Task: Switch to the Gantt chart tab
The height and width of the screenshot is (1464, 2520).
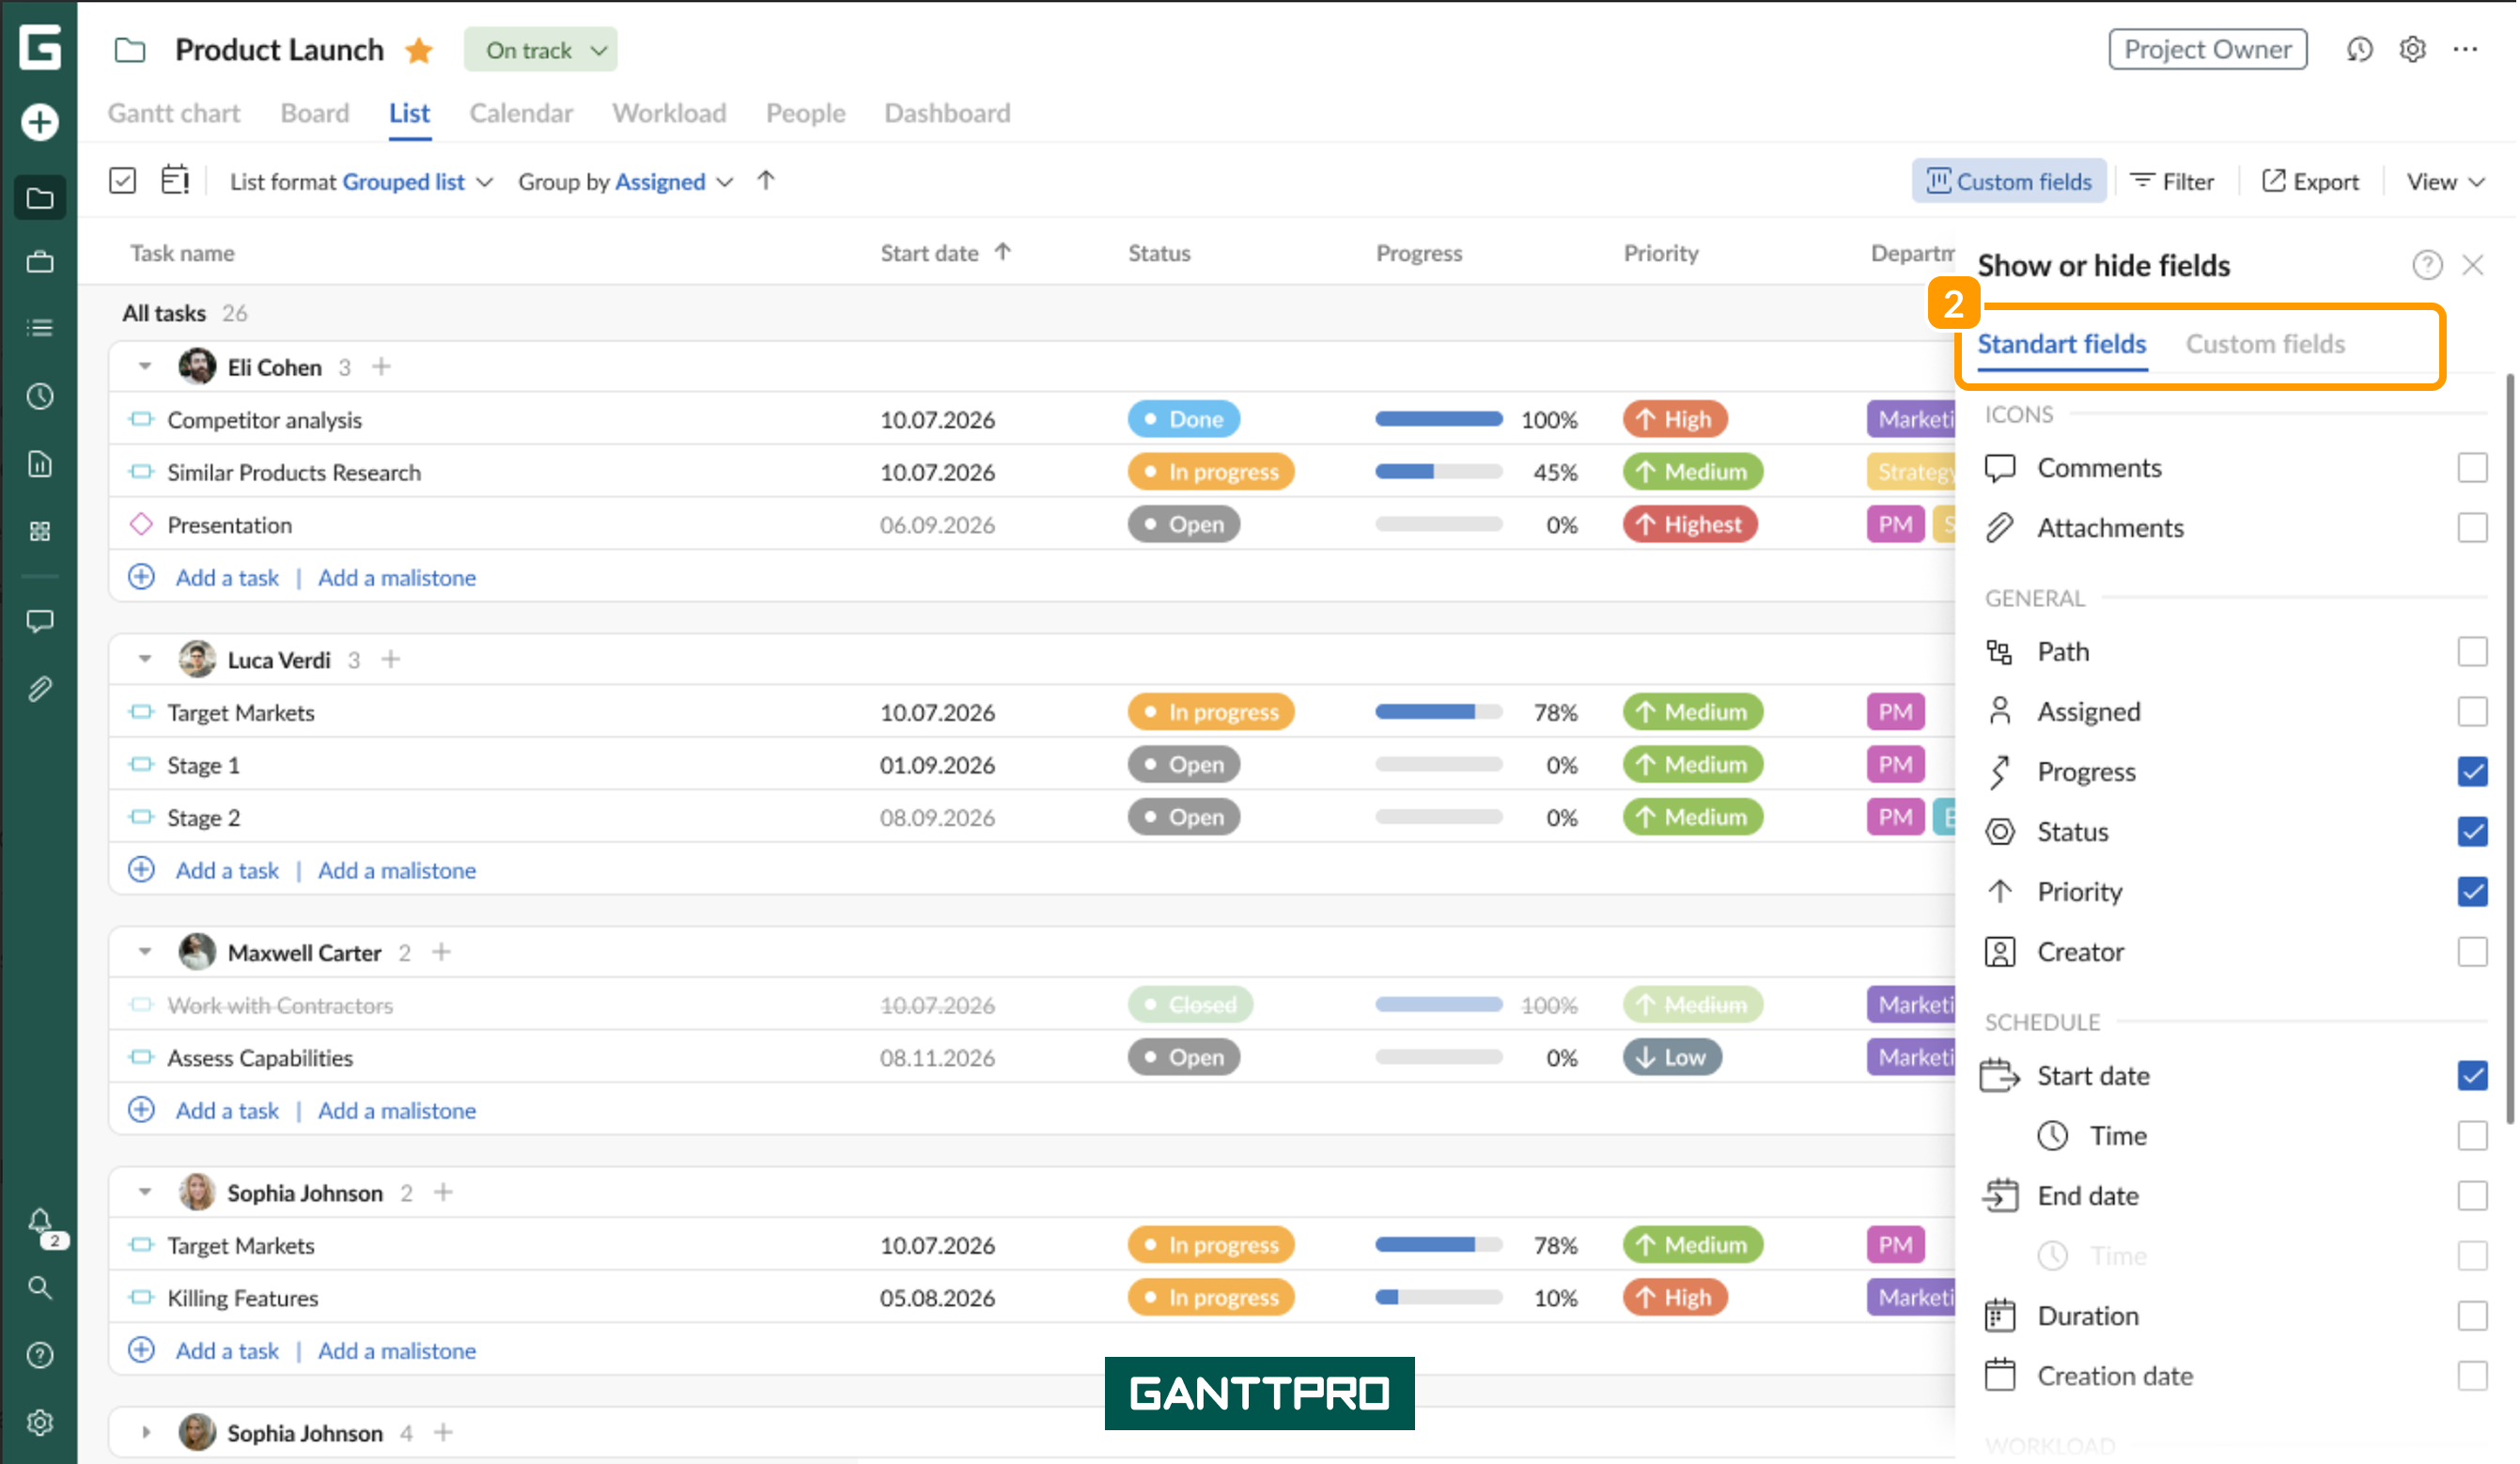Action: coord(174,113)
